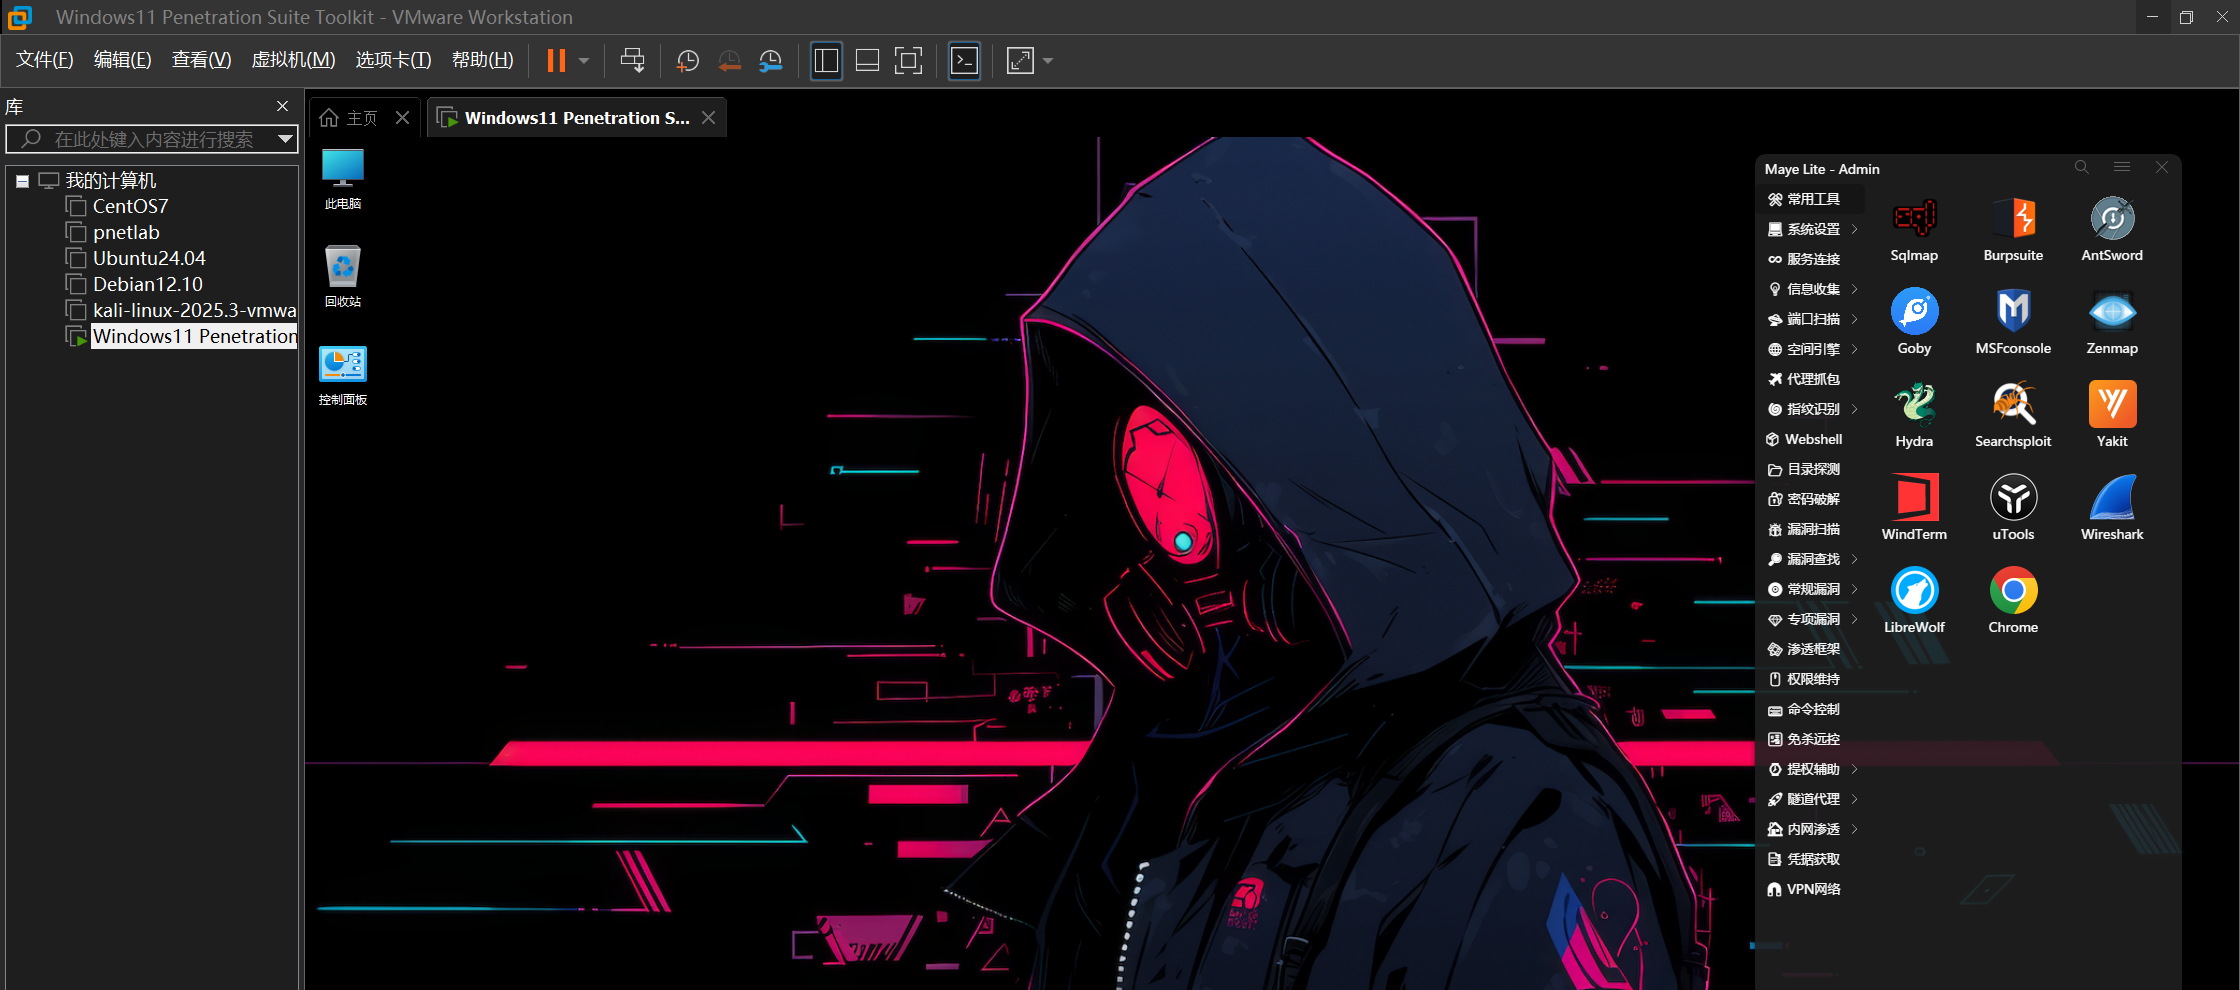Open the Yakit application icon

click(2111, 405)
